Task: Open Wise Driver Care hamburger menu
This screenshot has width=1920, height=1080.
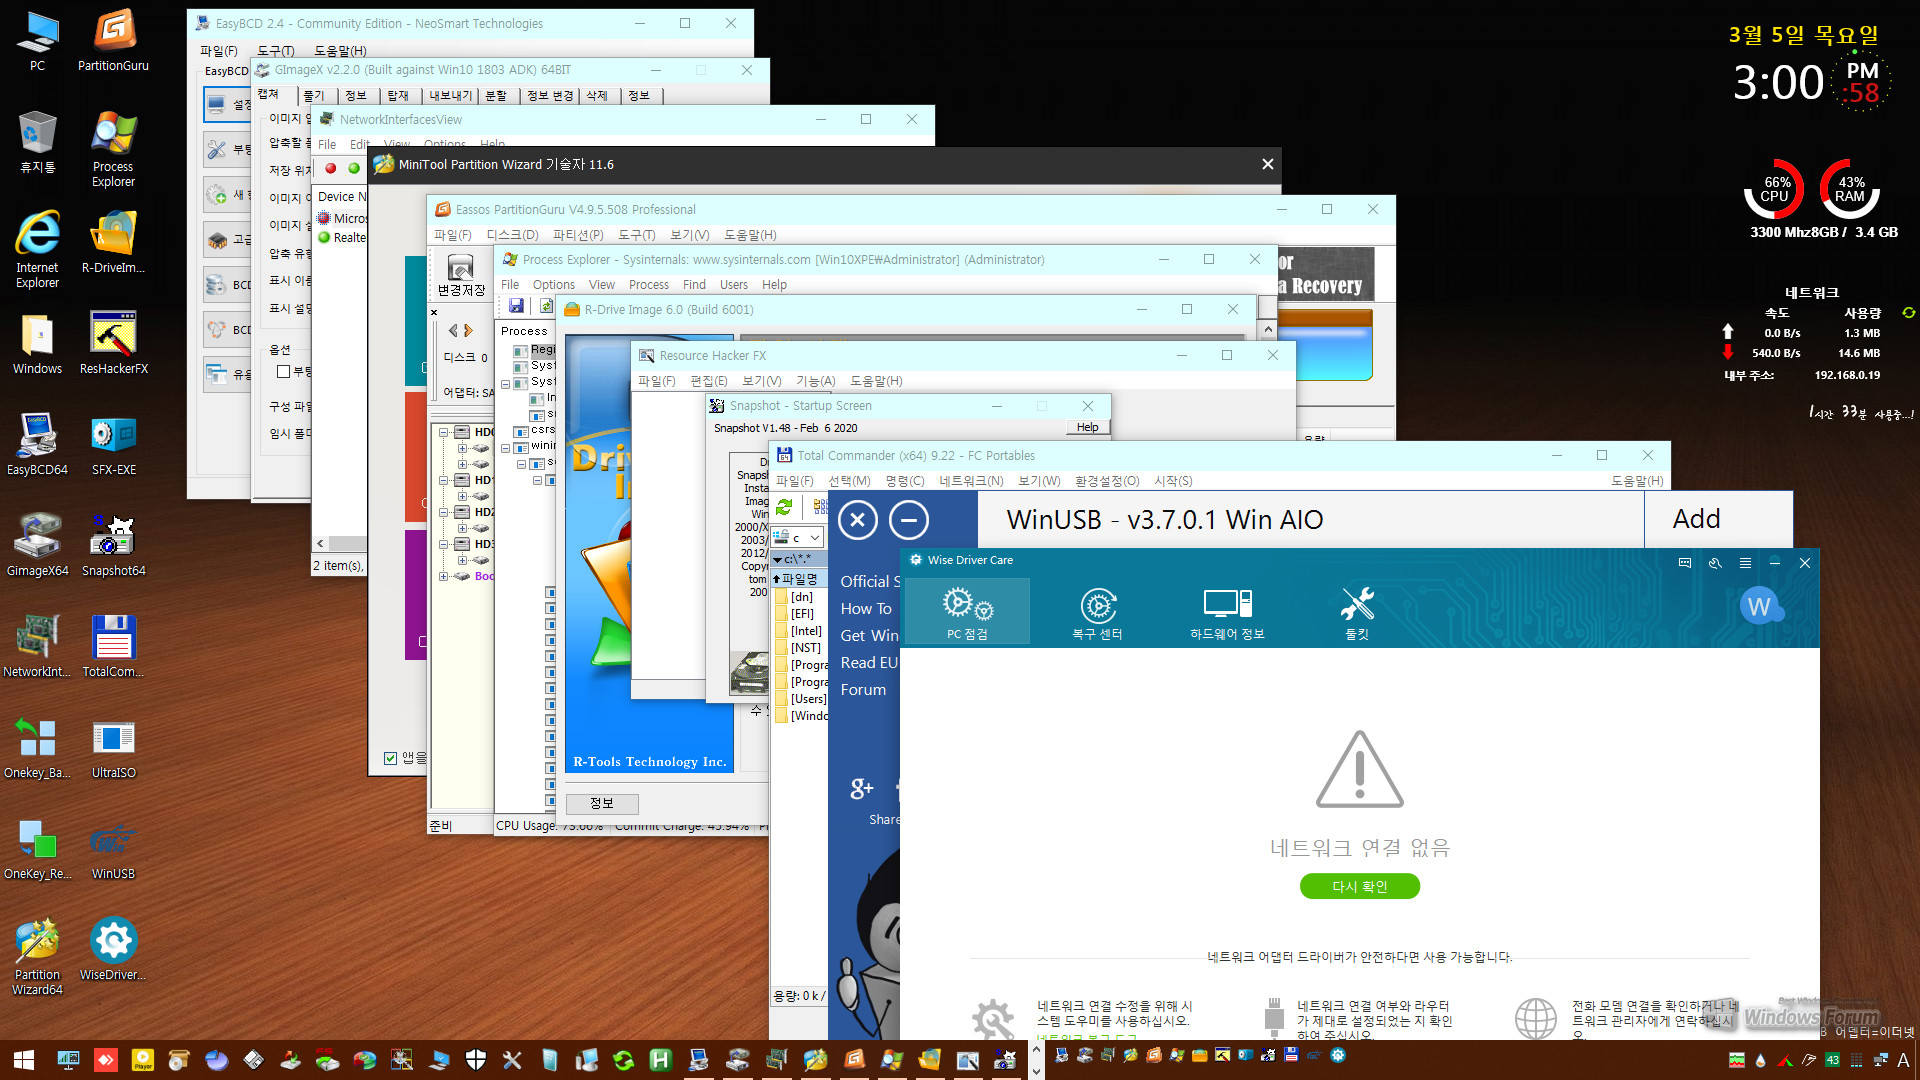Action: 1745,563
